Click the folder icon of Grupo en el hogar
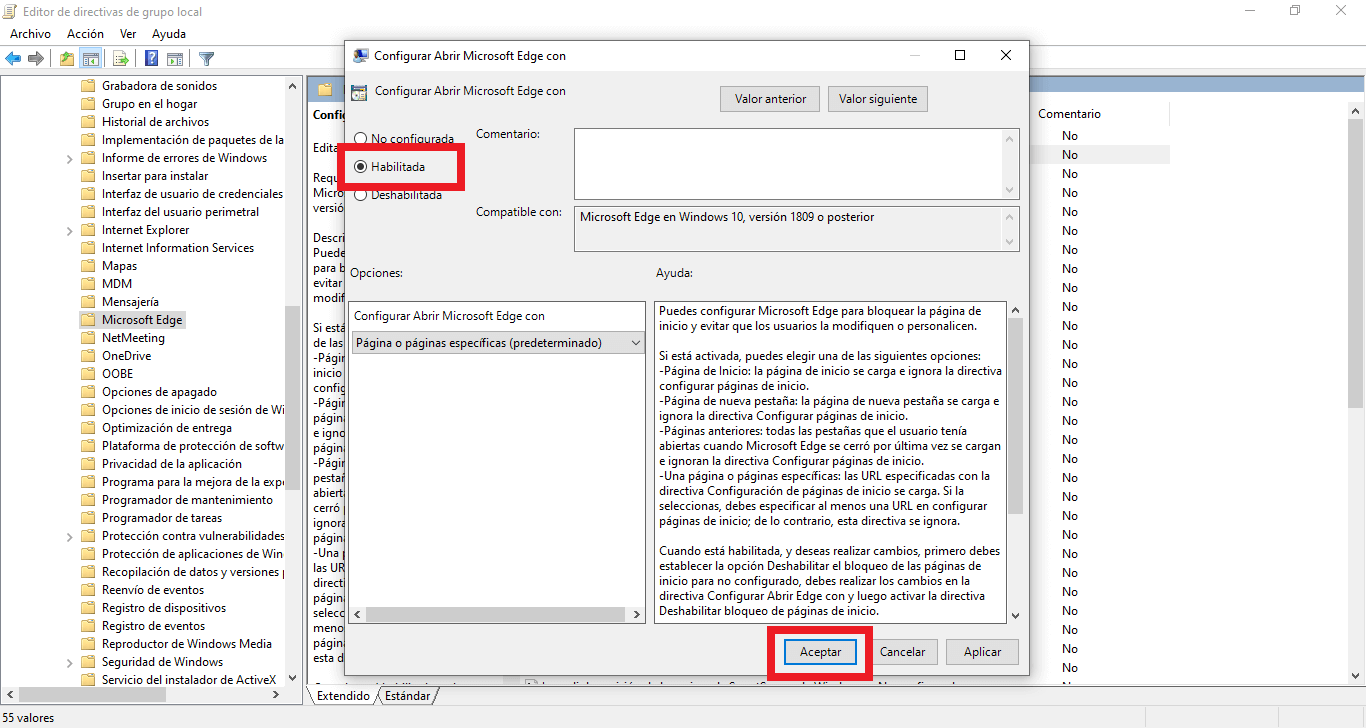Image resolution: width=1366 pixels, height=728 pixels. [x=88, y=104]
